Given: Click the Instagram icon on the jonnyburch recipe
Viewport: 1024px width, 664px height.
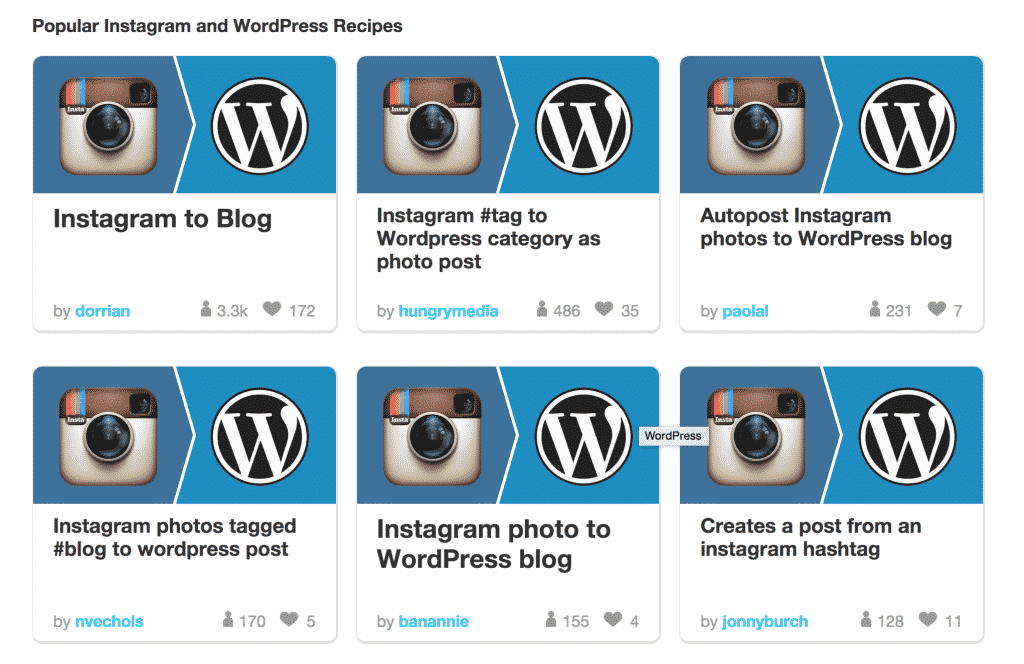Looking at the screenshot, I should click(756, 436).
